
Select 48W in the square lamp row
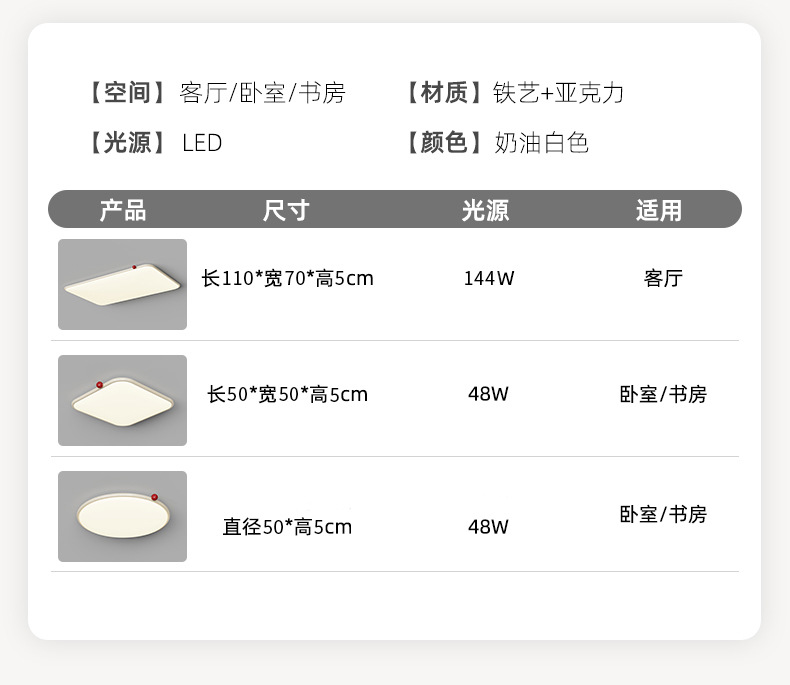point(489,394)
